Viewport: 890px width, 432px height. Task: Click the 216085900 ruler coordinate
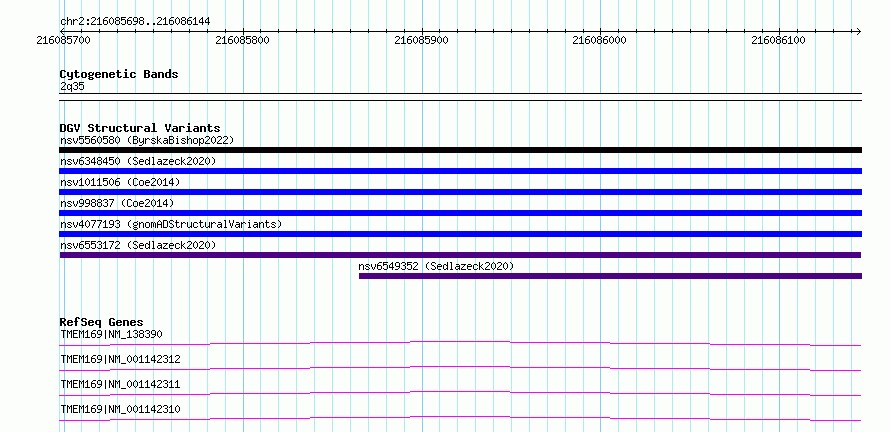coord(421,40)
